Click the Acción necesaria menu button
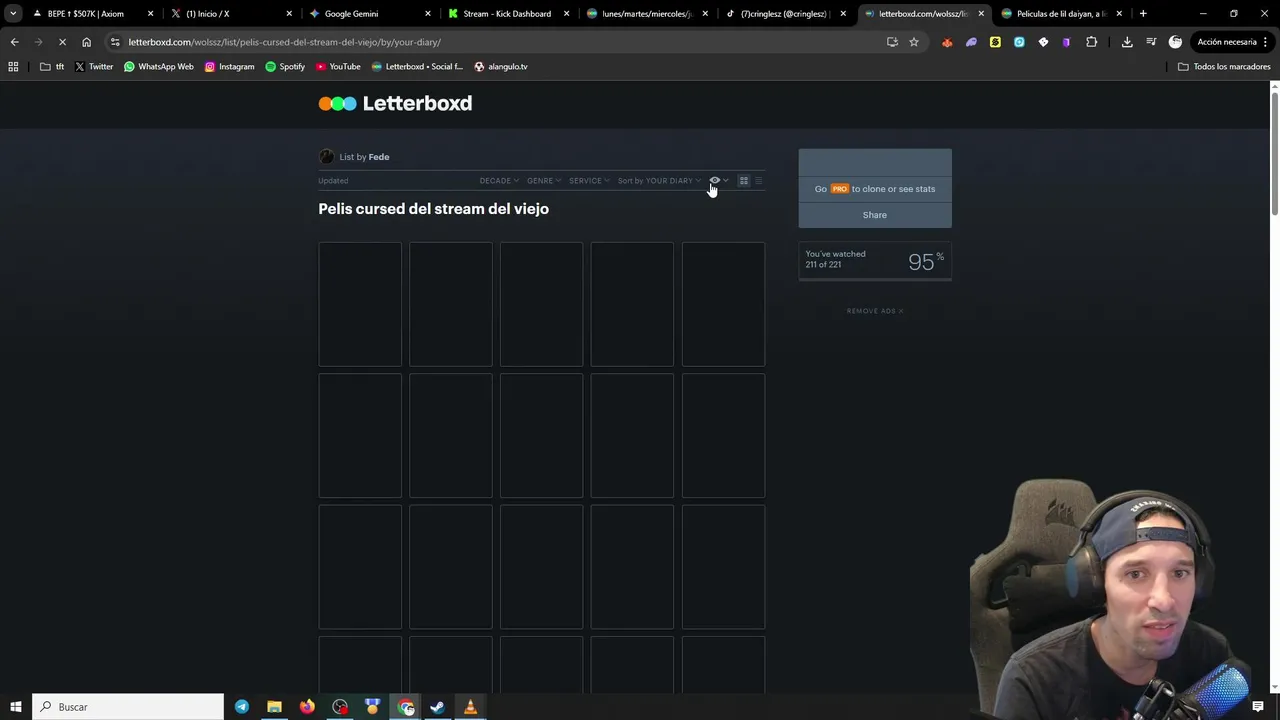The width and height of the screenshot is (1280, 720). [x=1232, y=42]
